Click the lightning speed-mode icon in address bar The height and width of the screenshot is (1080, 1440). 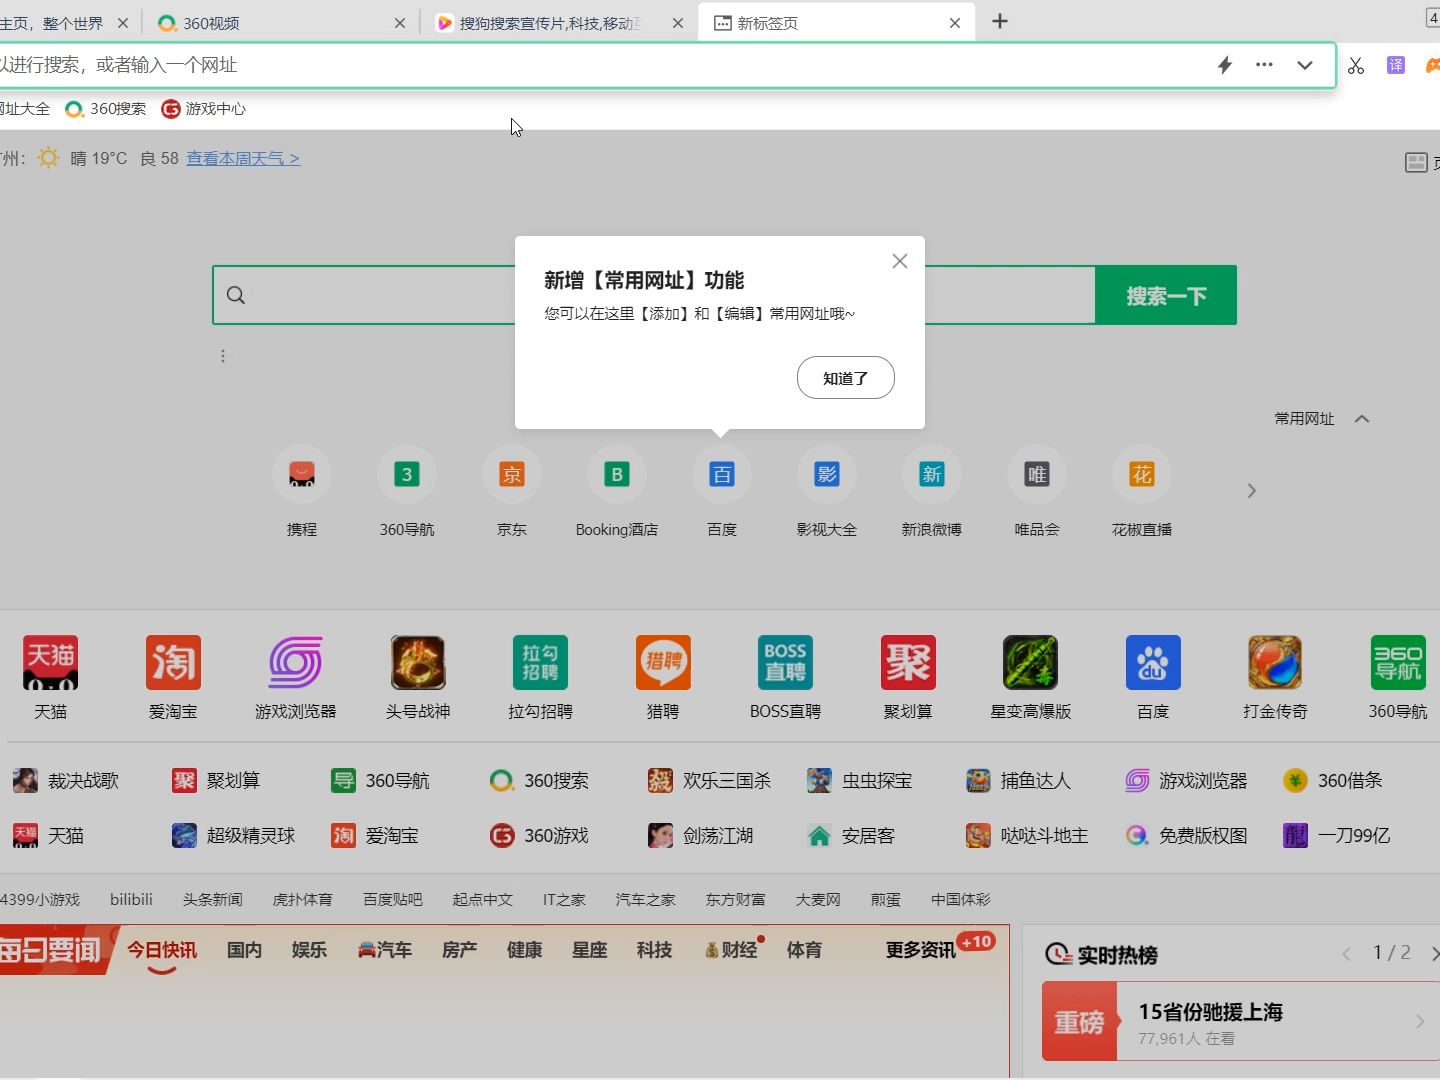1225,65
